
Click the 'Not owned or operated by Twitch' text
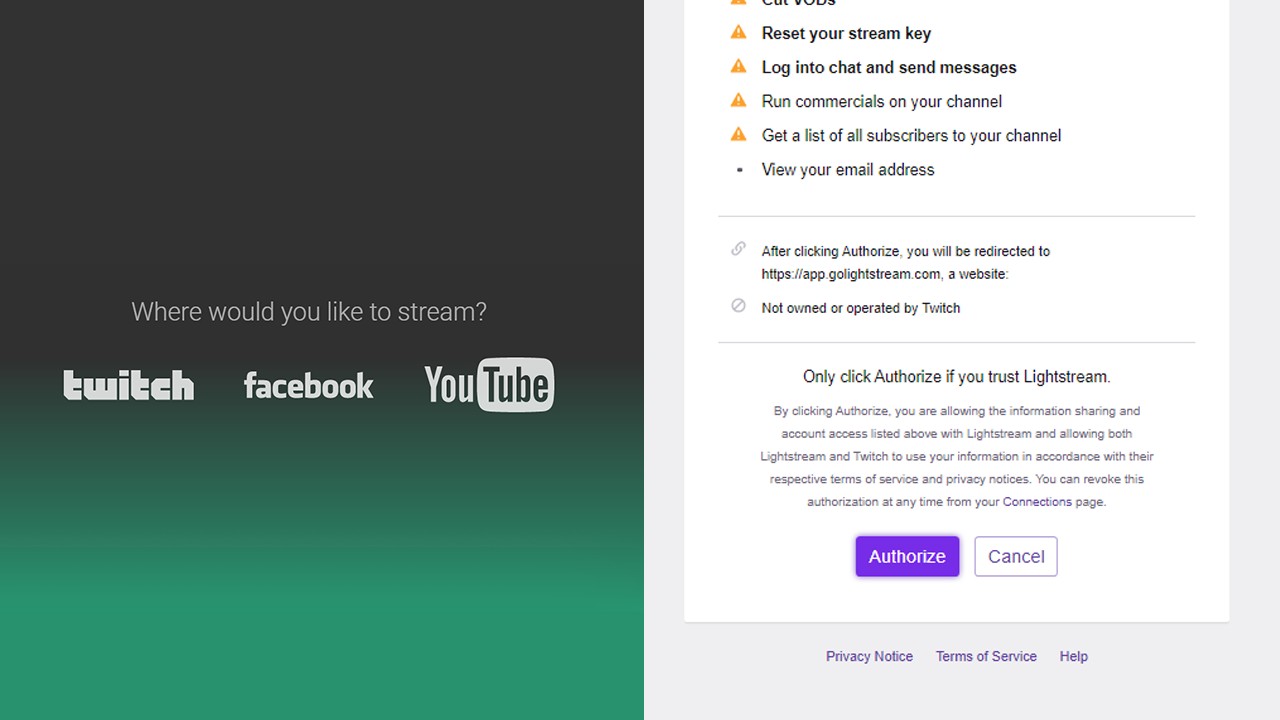pos(861,308)
